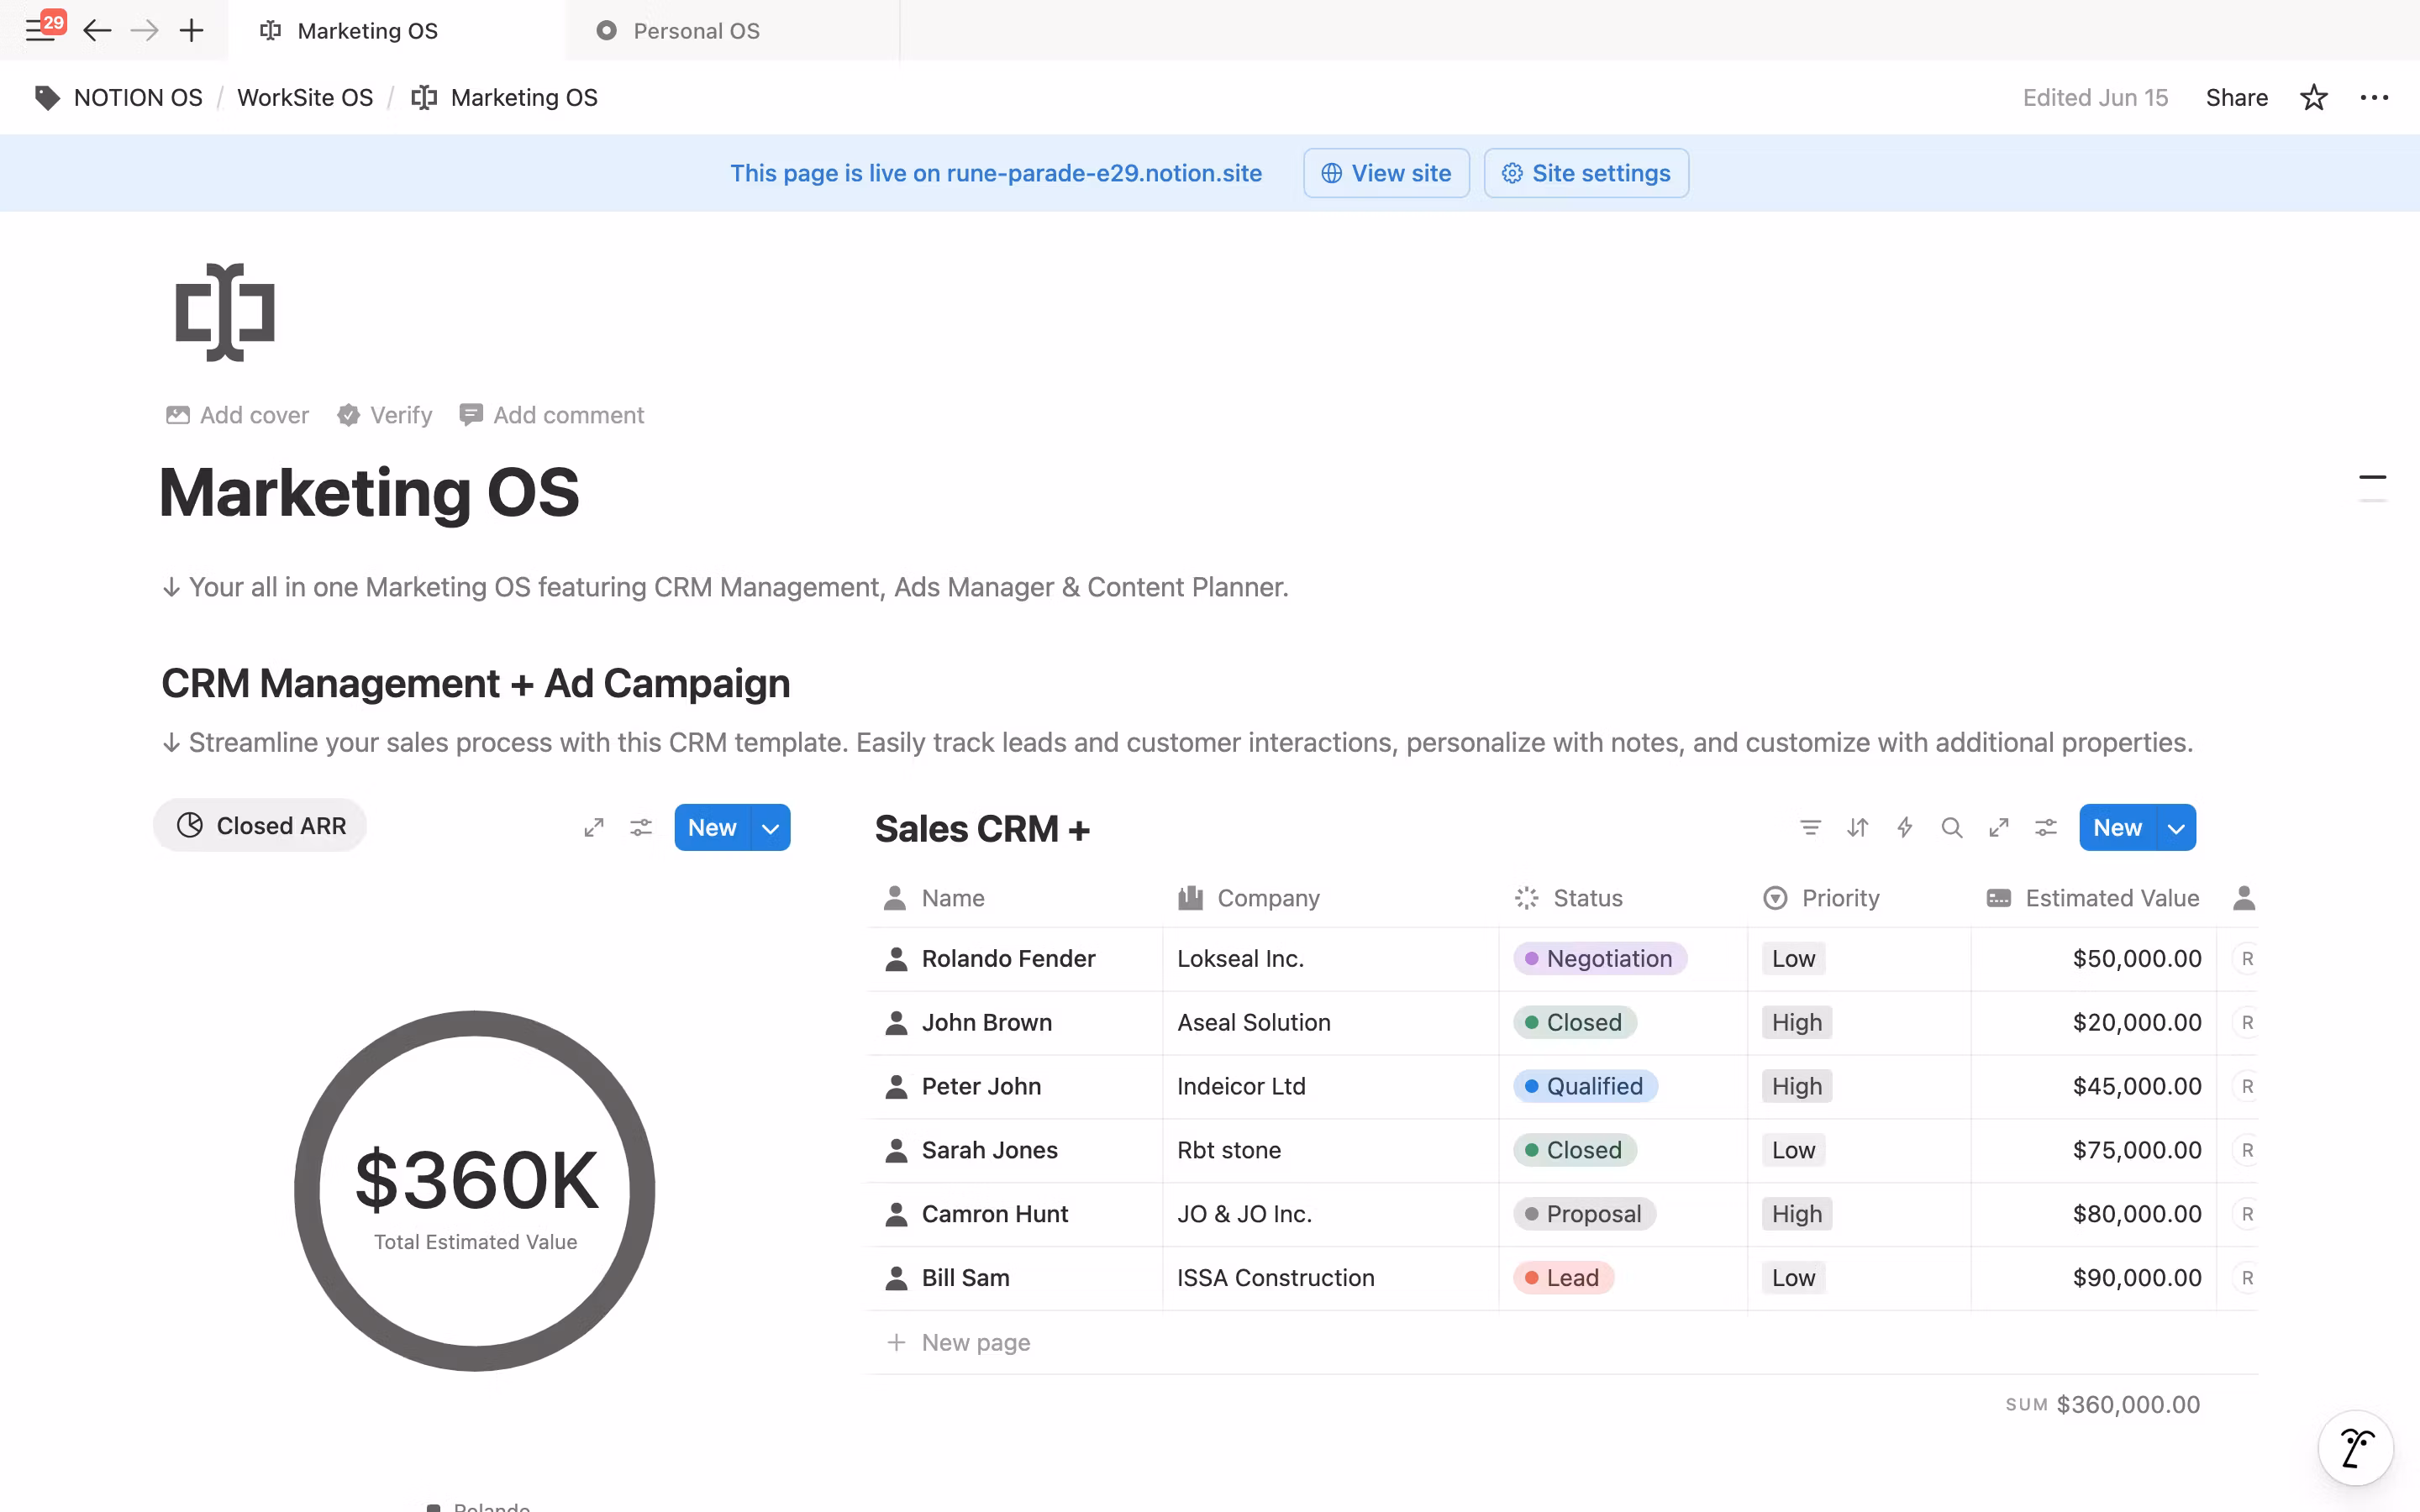2420x1512 pixels.
Task: Open Closed ARR chart view settings icon
Action: 641,827
